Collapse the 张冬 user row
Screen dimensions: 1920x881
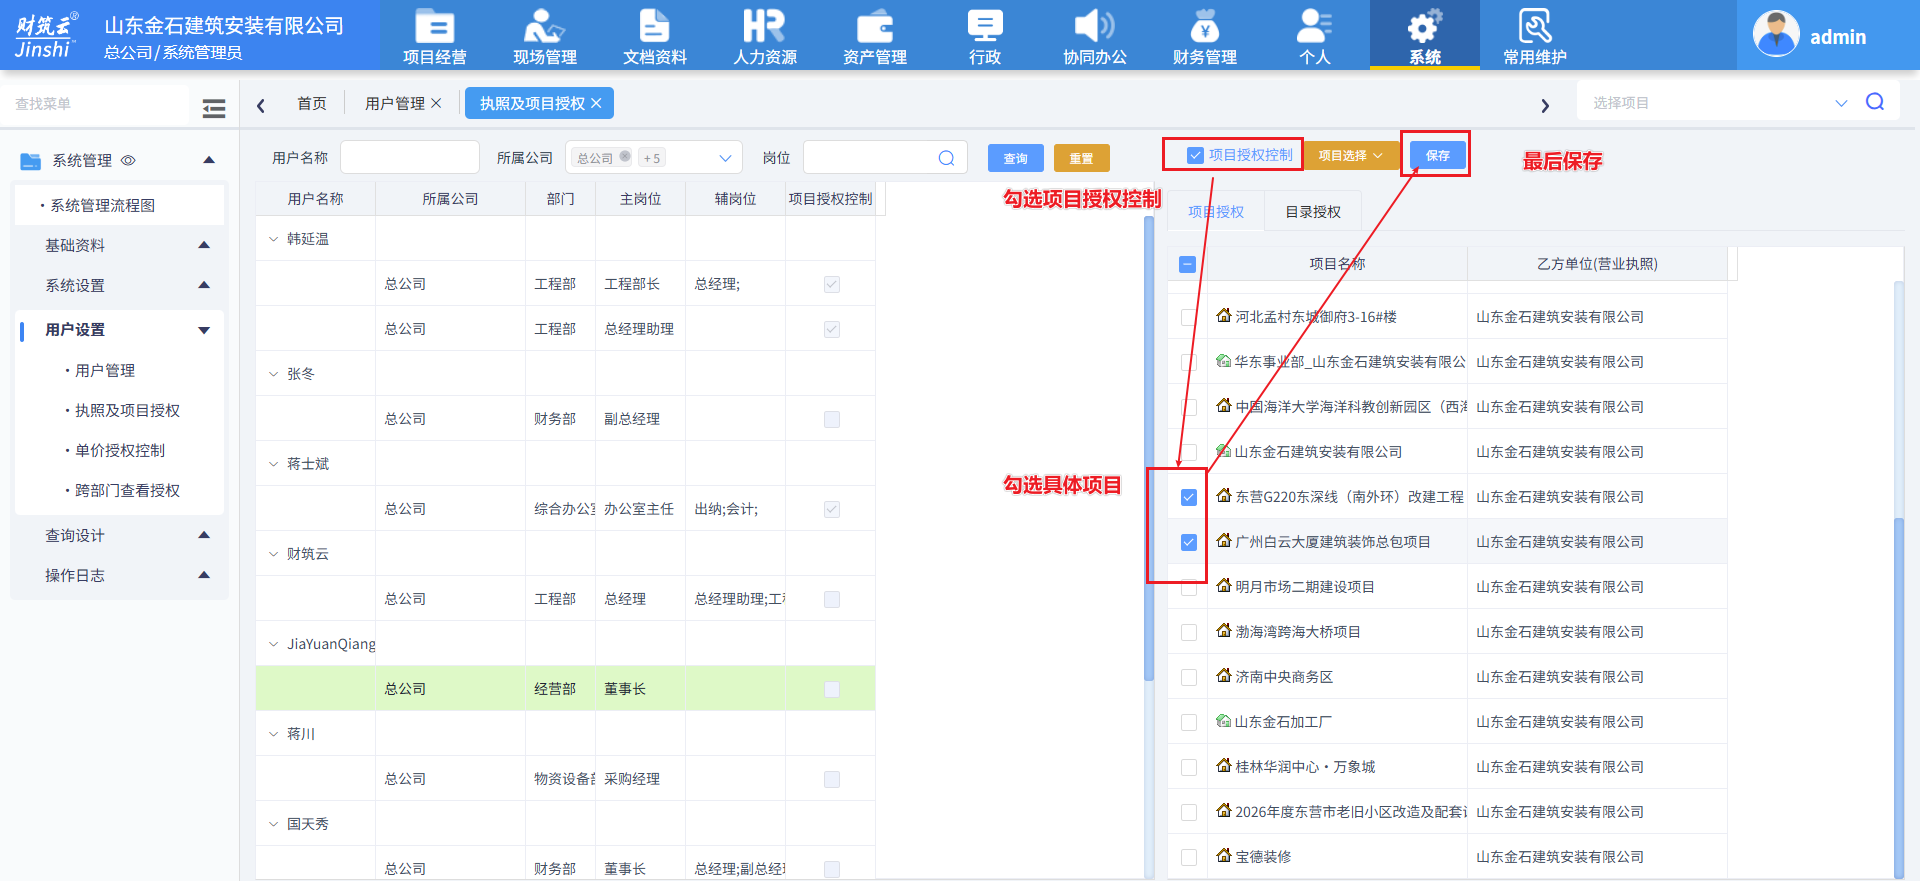click(274, 374)
